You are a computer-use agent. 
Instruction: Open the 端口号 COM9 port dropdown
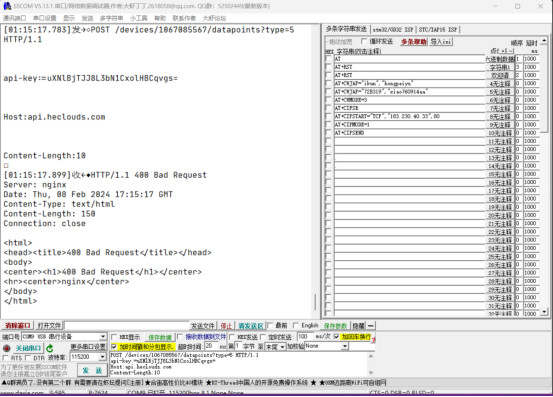(x=103, y=337)
